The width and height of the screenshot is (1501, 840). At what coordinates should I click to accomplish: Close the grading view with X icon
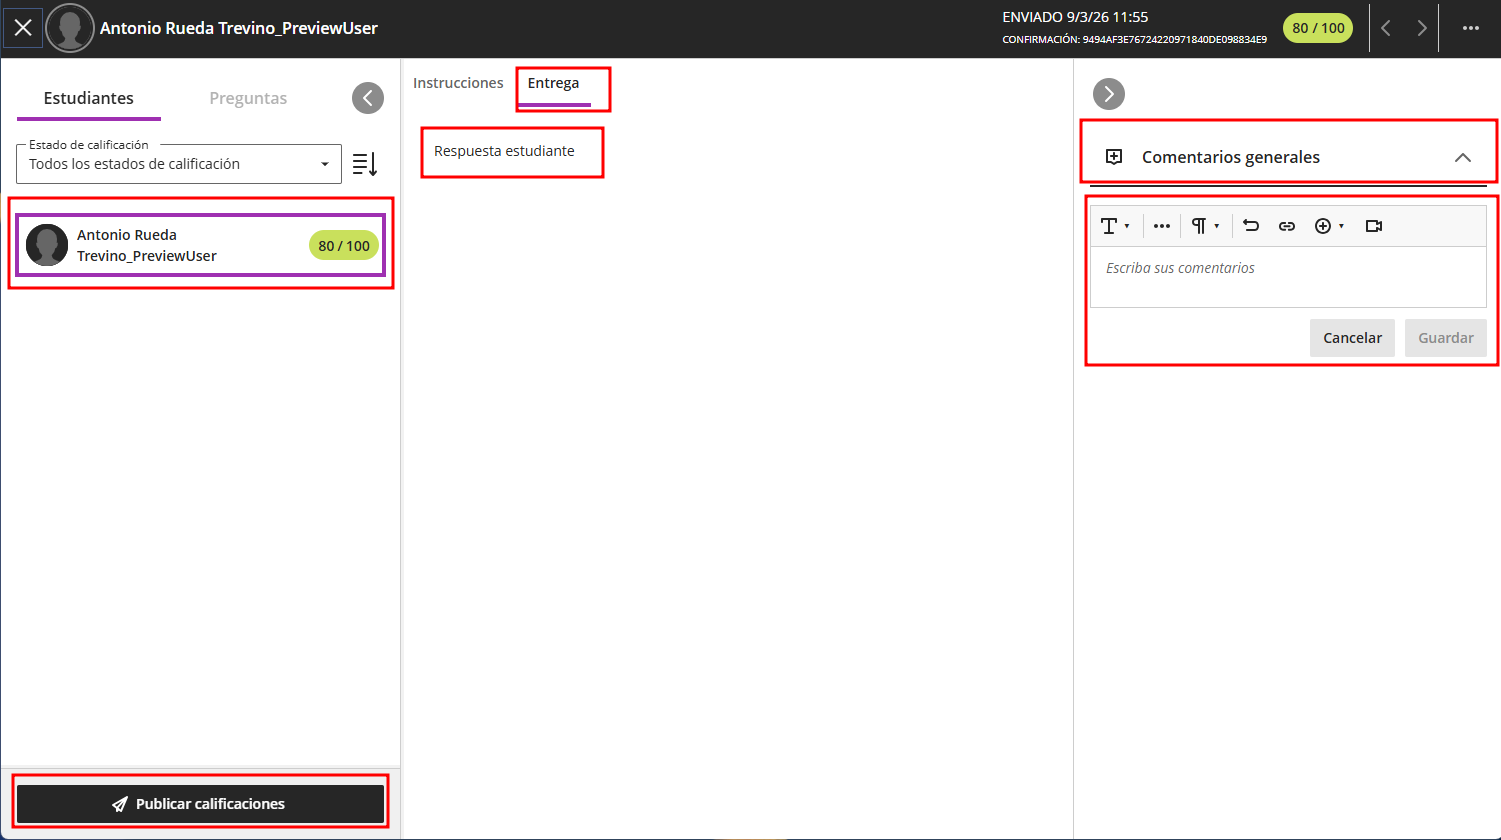(23, 28)
